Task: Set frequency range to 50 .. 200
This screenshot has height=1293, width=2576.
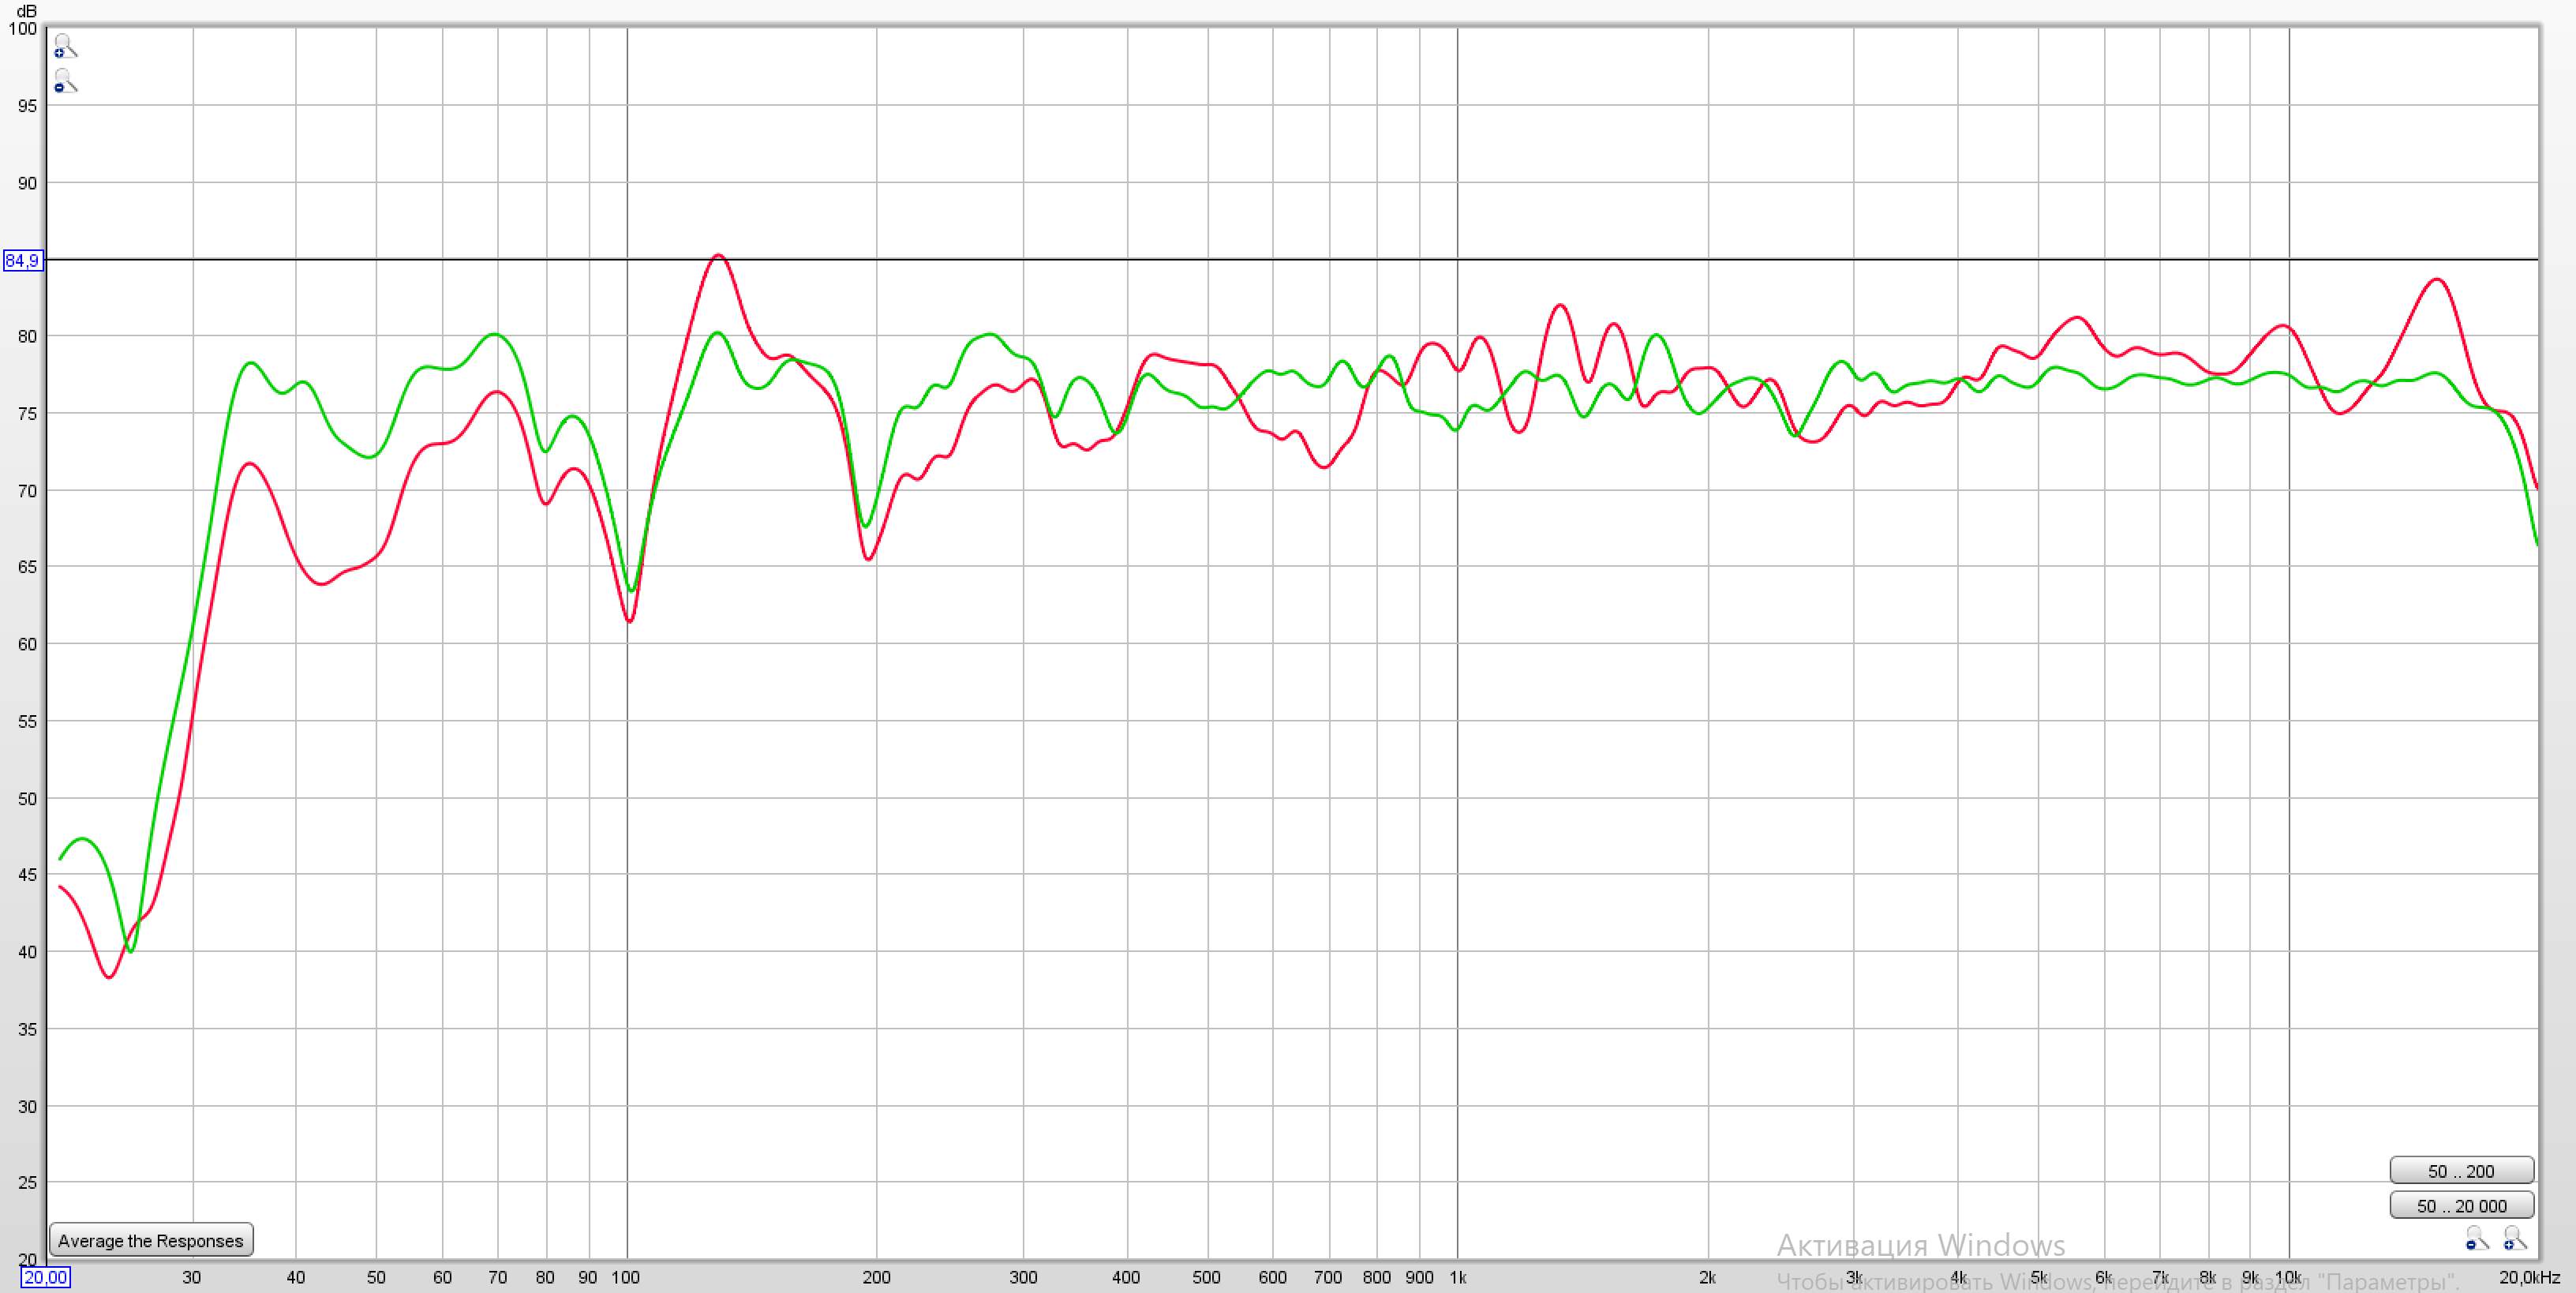Action: coord(2461,1170)
